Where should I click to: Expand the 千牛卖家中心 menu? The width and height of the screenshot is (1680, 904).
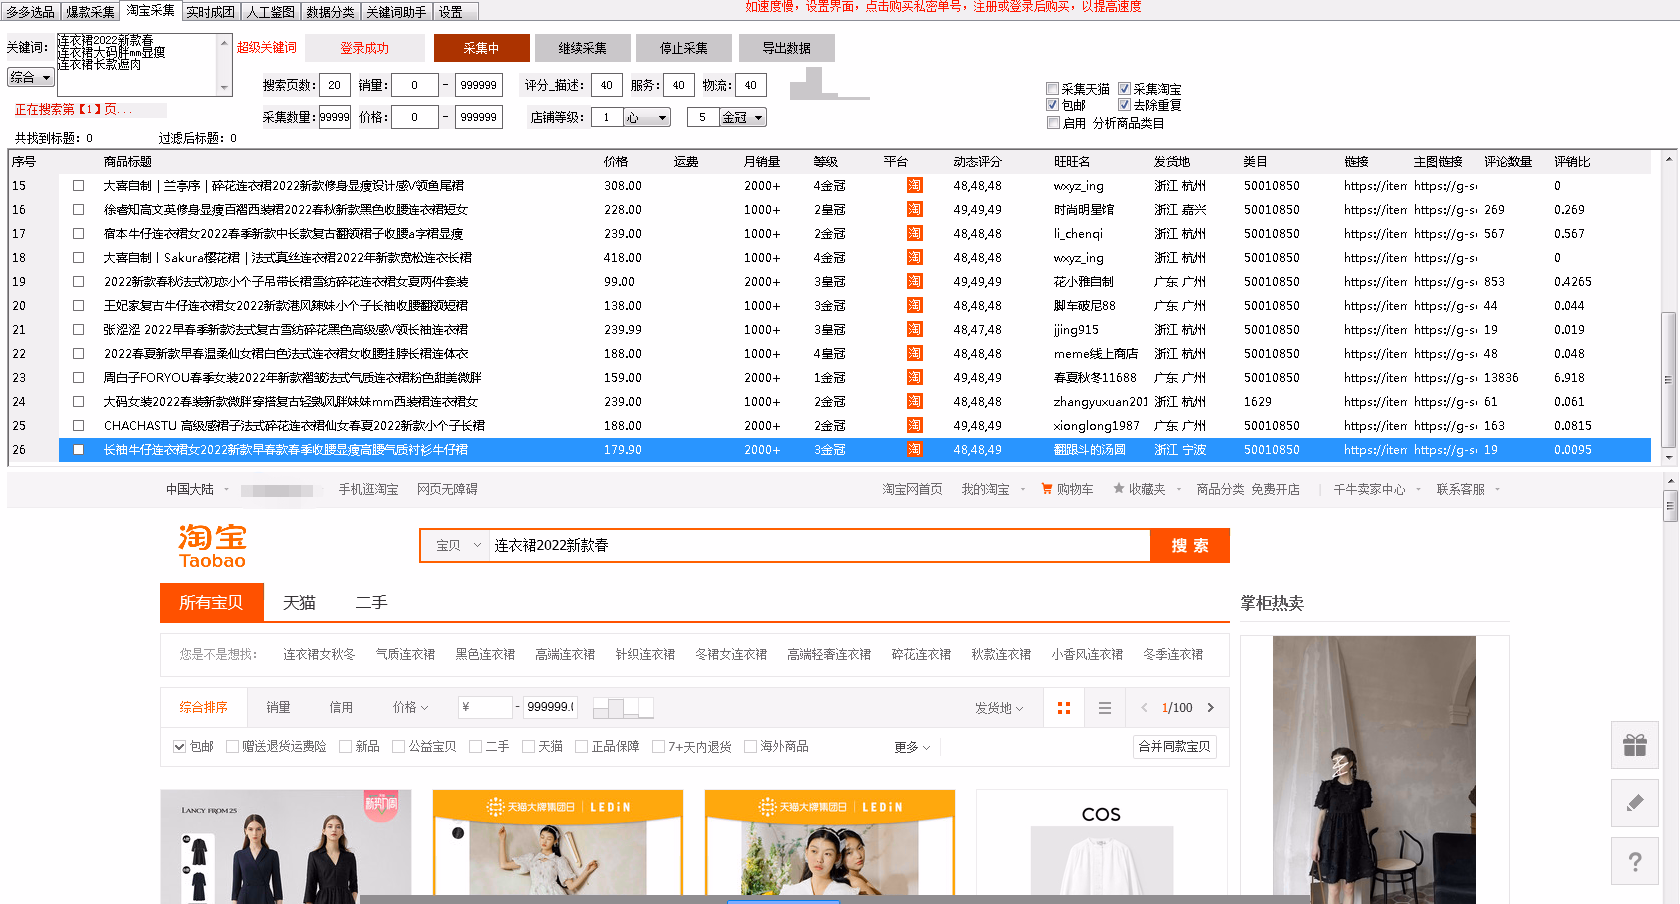tap(1376, 489)
